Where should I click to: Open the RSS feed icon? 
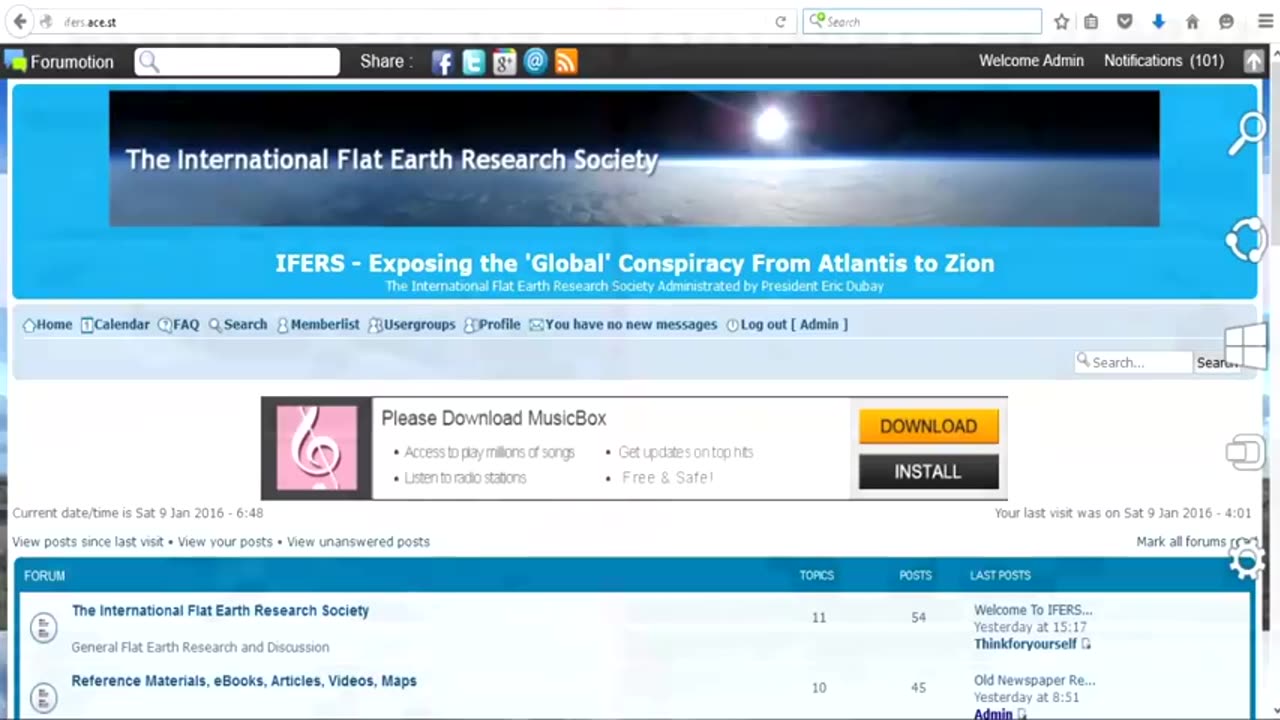pos(566,62)
